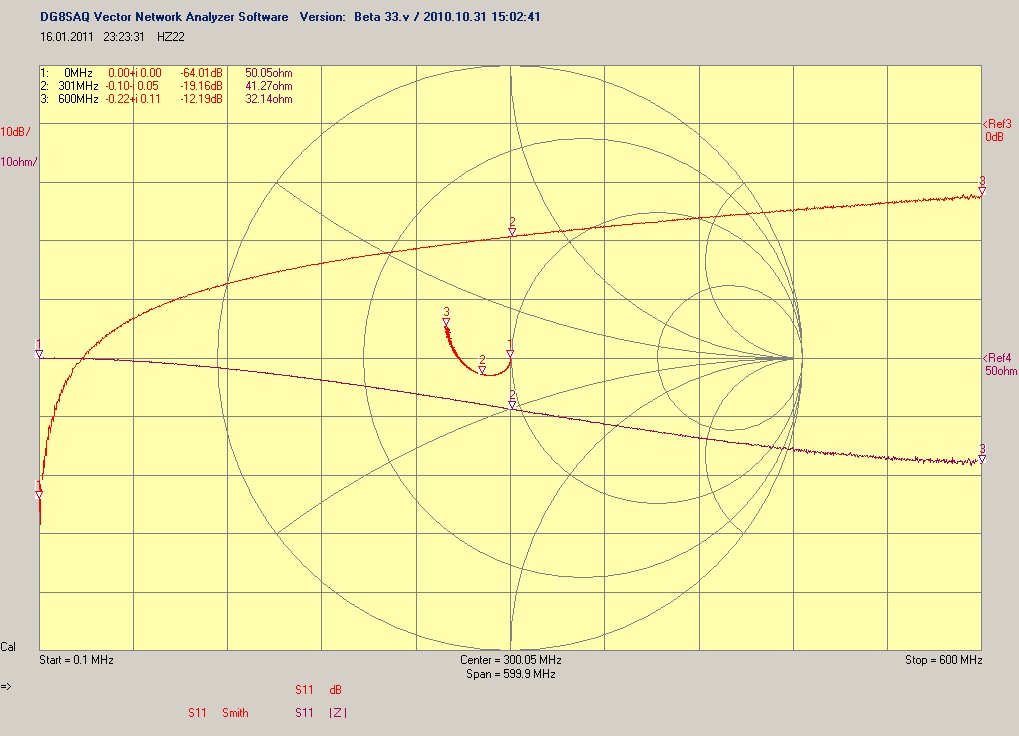Click the Ref4 50ohm reference label
The height and width of the screenshot is (736, 1019).
[1000, 364]
